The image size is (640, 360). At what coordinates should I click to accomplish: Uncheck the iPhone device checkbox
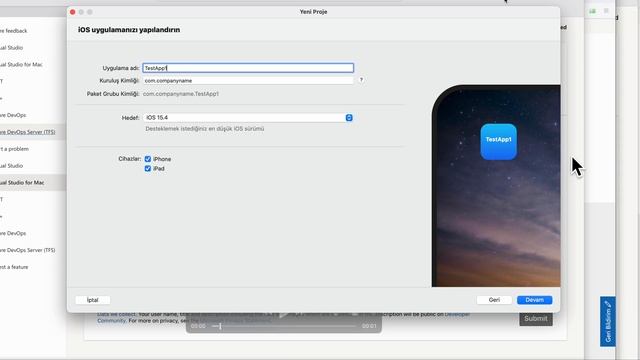148,159
